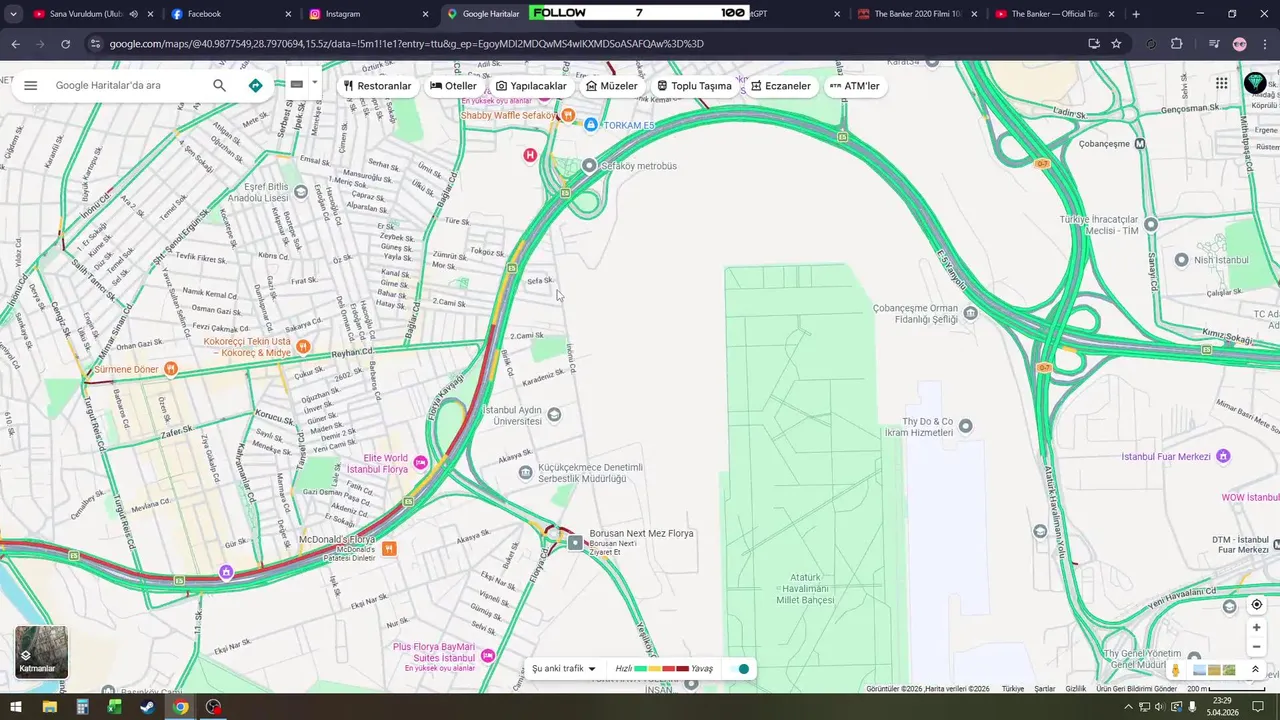1280x720 pixels.
Task: Adjust volume from the speaker tray icon
Action: pyautogui.click(x=1159, y=707)
